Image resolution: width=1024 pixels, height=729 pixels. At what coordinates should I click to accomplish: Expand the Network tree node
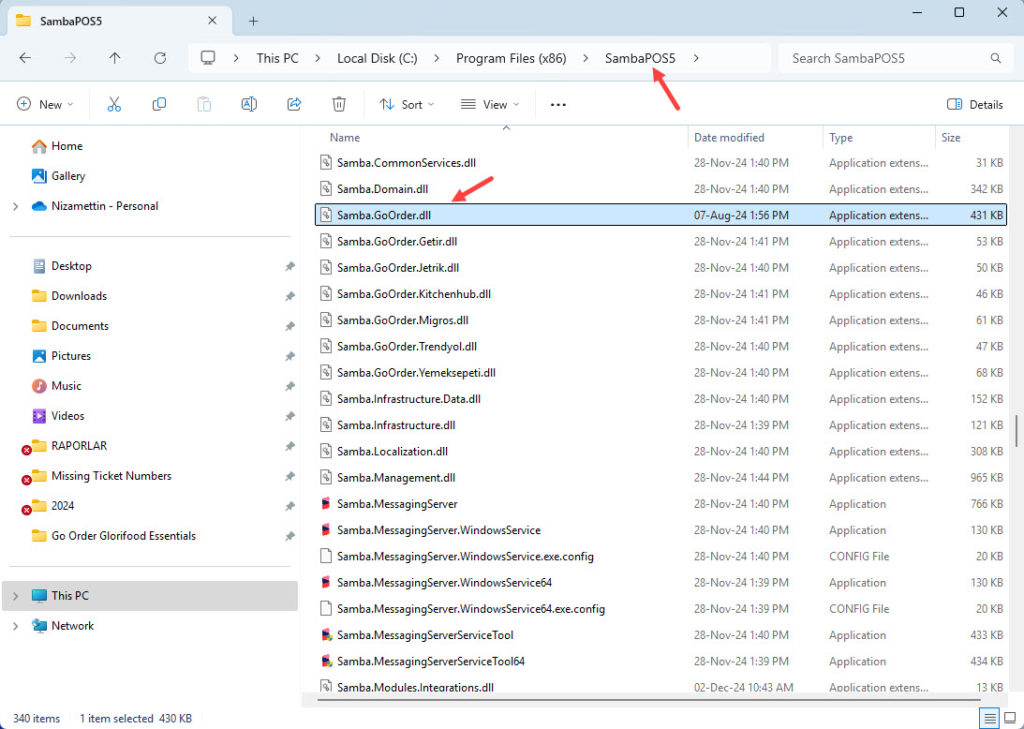point(15,626)
